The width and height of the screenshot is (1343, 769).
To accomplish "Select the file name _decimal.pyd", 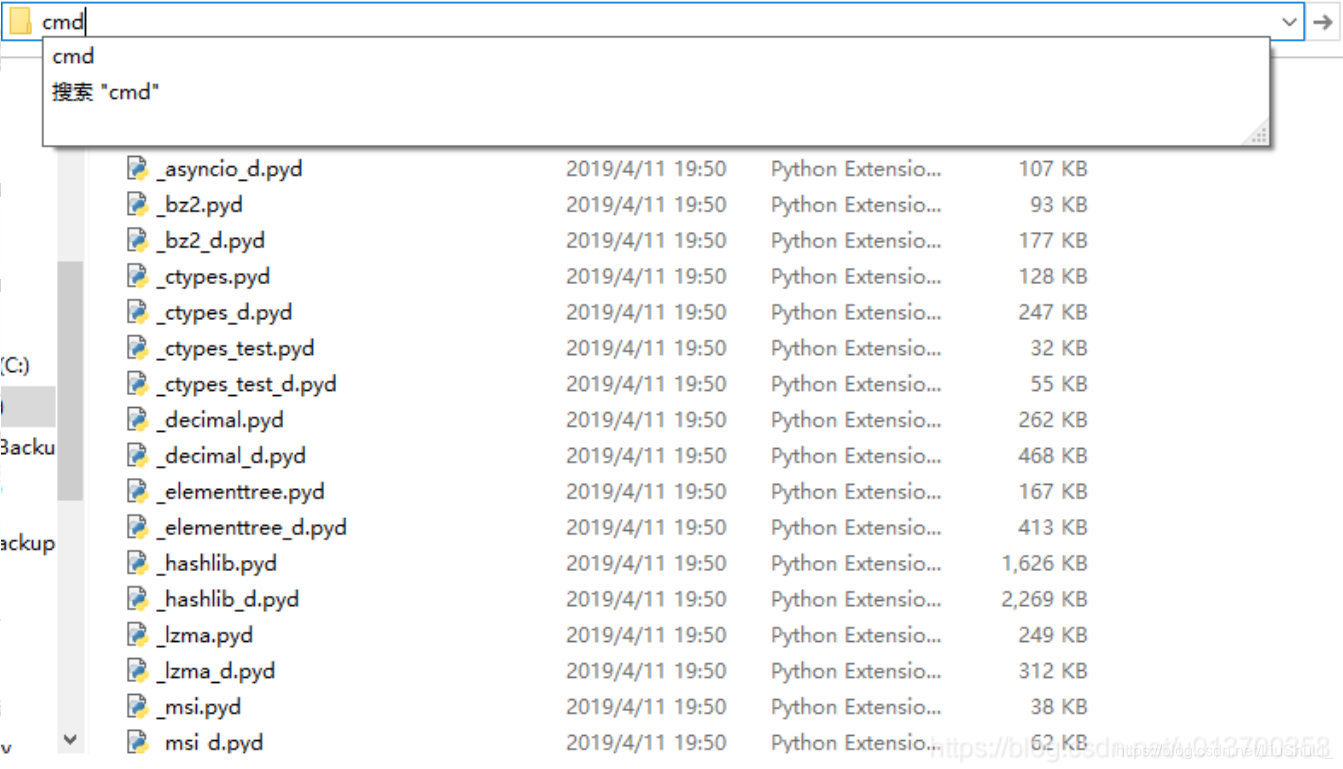I will 220,421.
